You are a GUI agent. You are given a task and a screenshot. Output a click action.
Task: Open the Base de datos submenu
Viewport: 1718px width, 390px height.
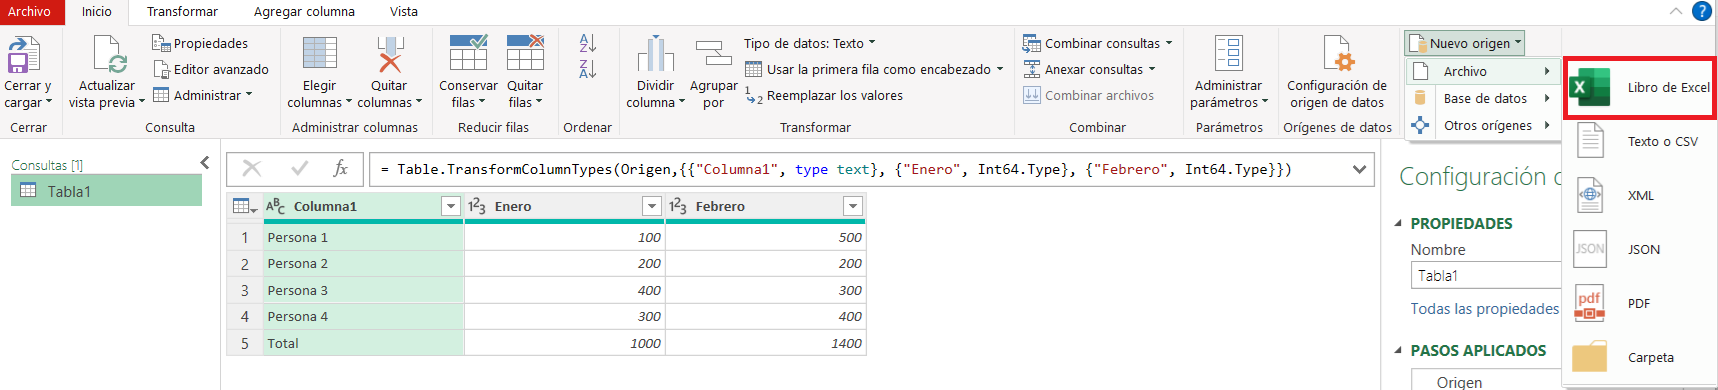1483,98
